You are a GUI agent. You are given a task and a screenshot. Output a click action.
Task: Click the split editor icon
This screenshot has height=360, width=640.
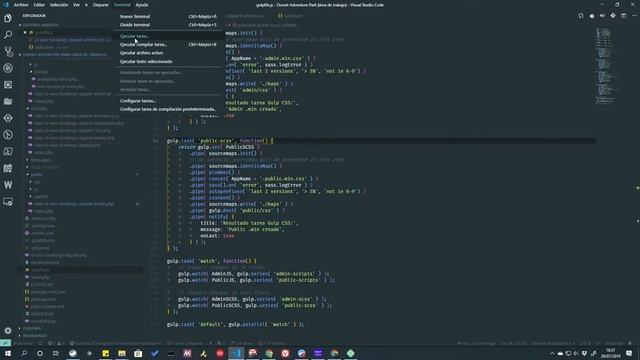click(x=623, y=16)
